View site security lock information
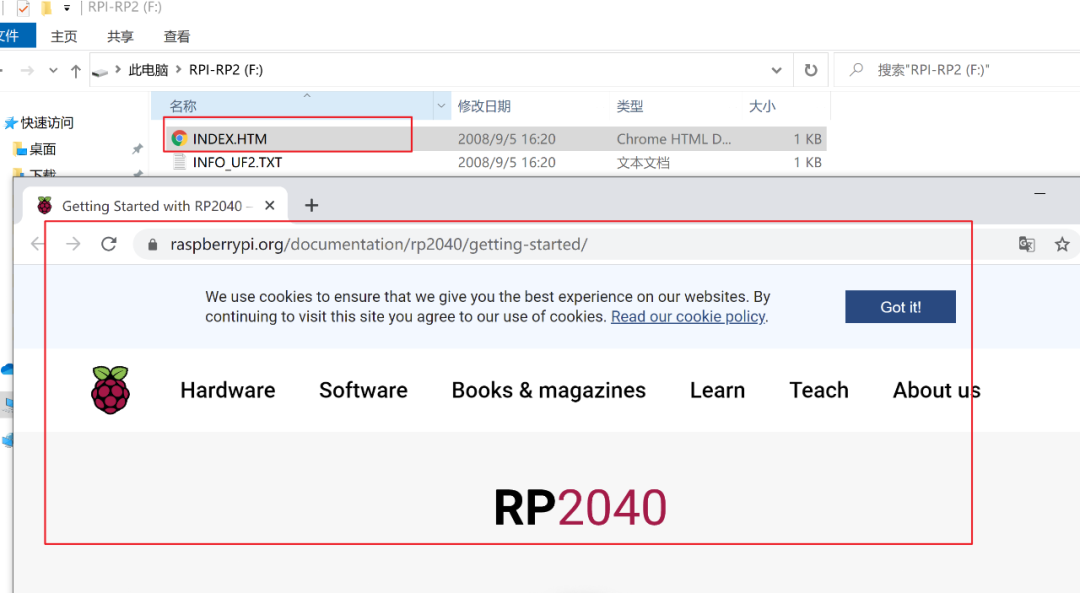1080x593 pixels. 153,245
